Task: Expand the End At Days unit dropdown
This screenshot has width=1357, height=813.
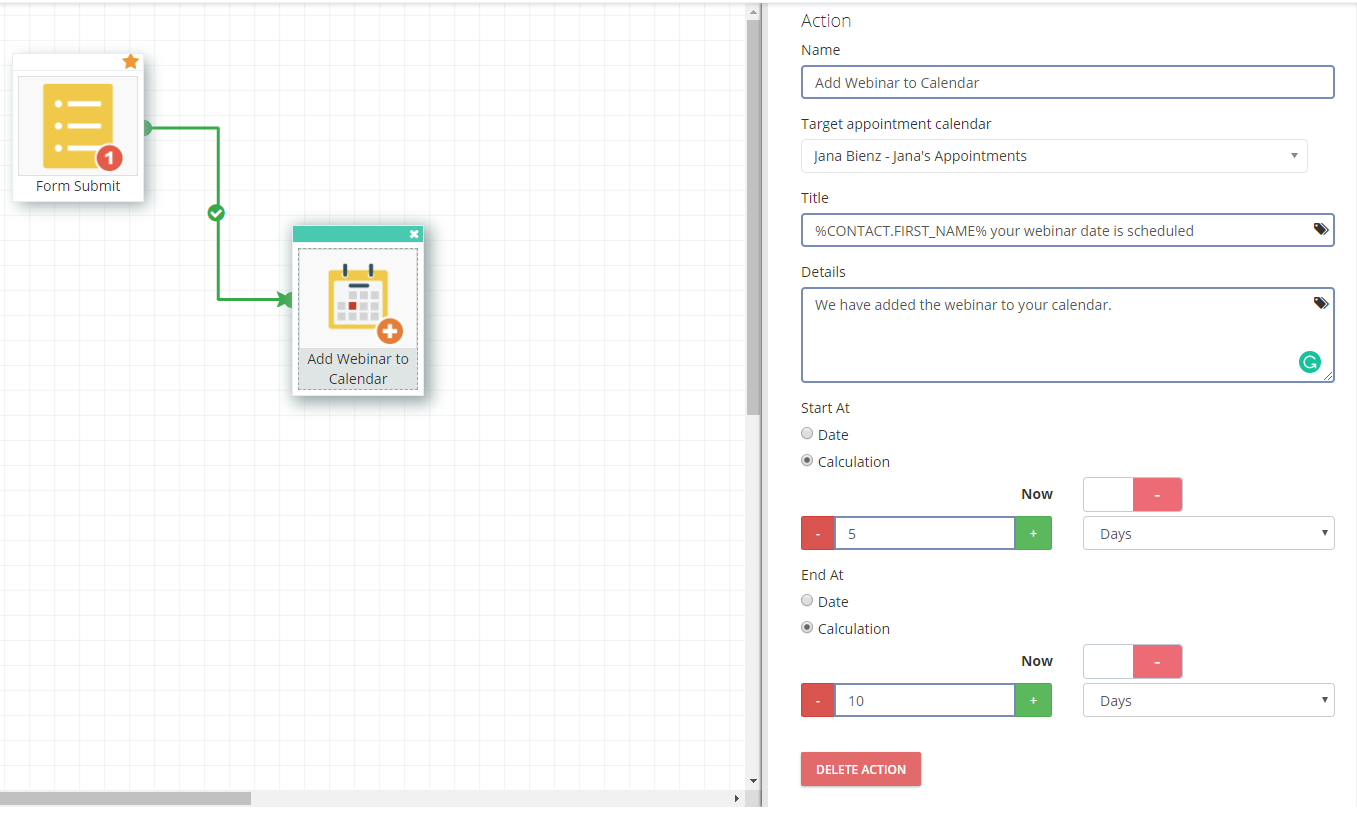Action: [1208, 701]
